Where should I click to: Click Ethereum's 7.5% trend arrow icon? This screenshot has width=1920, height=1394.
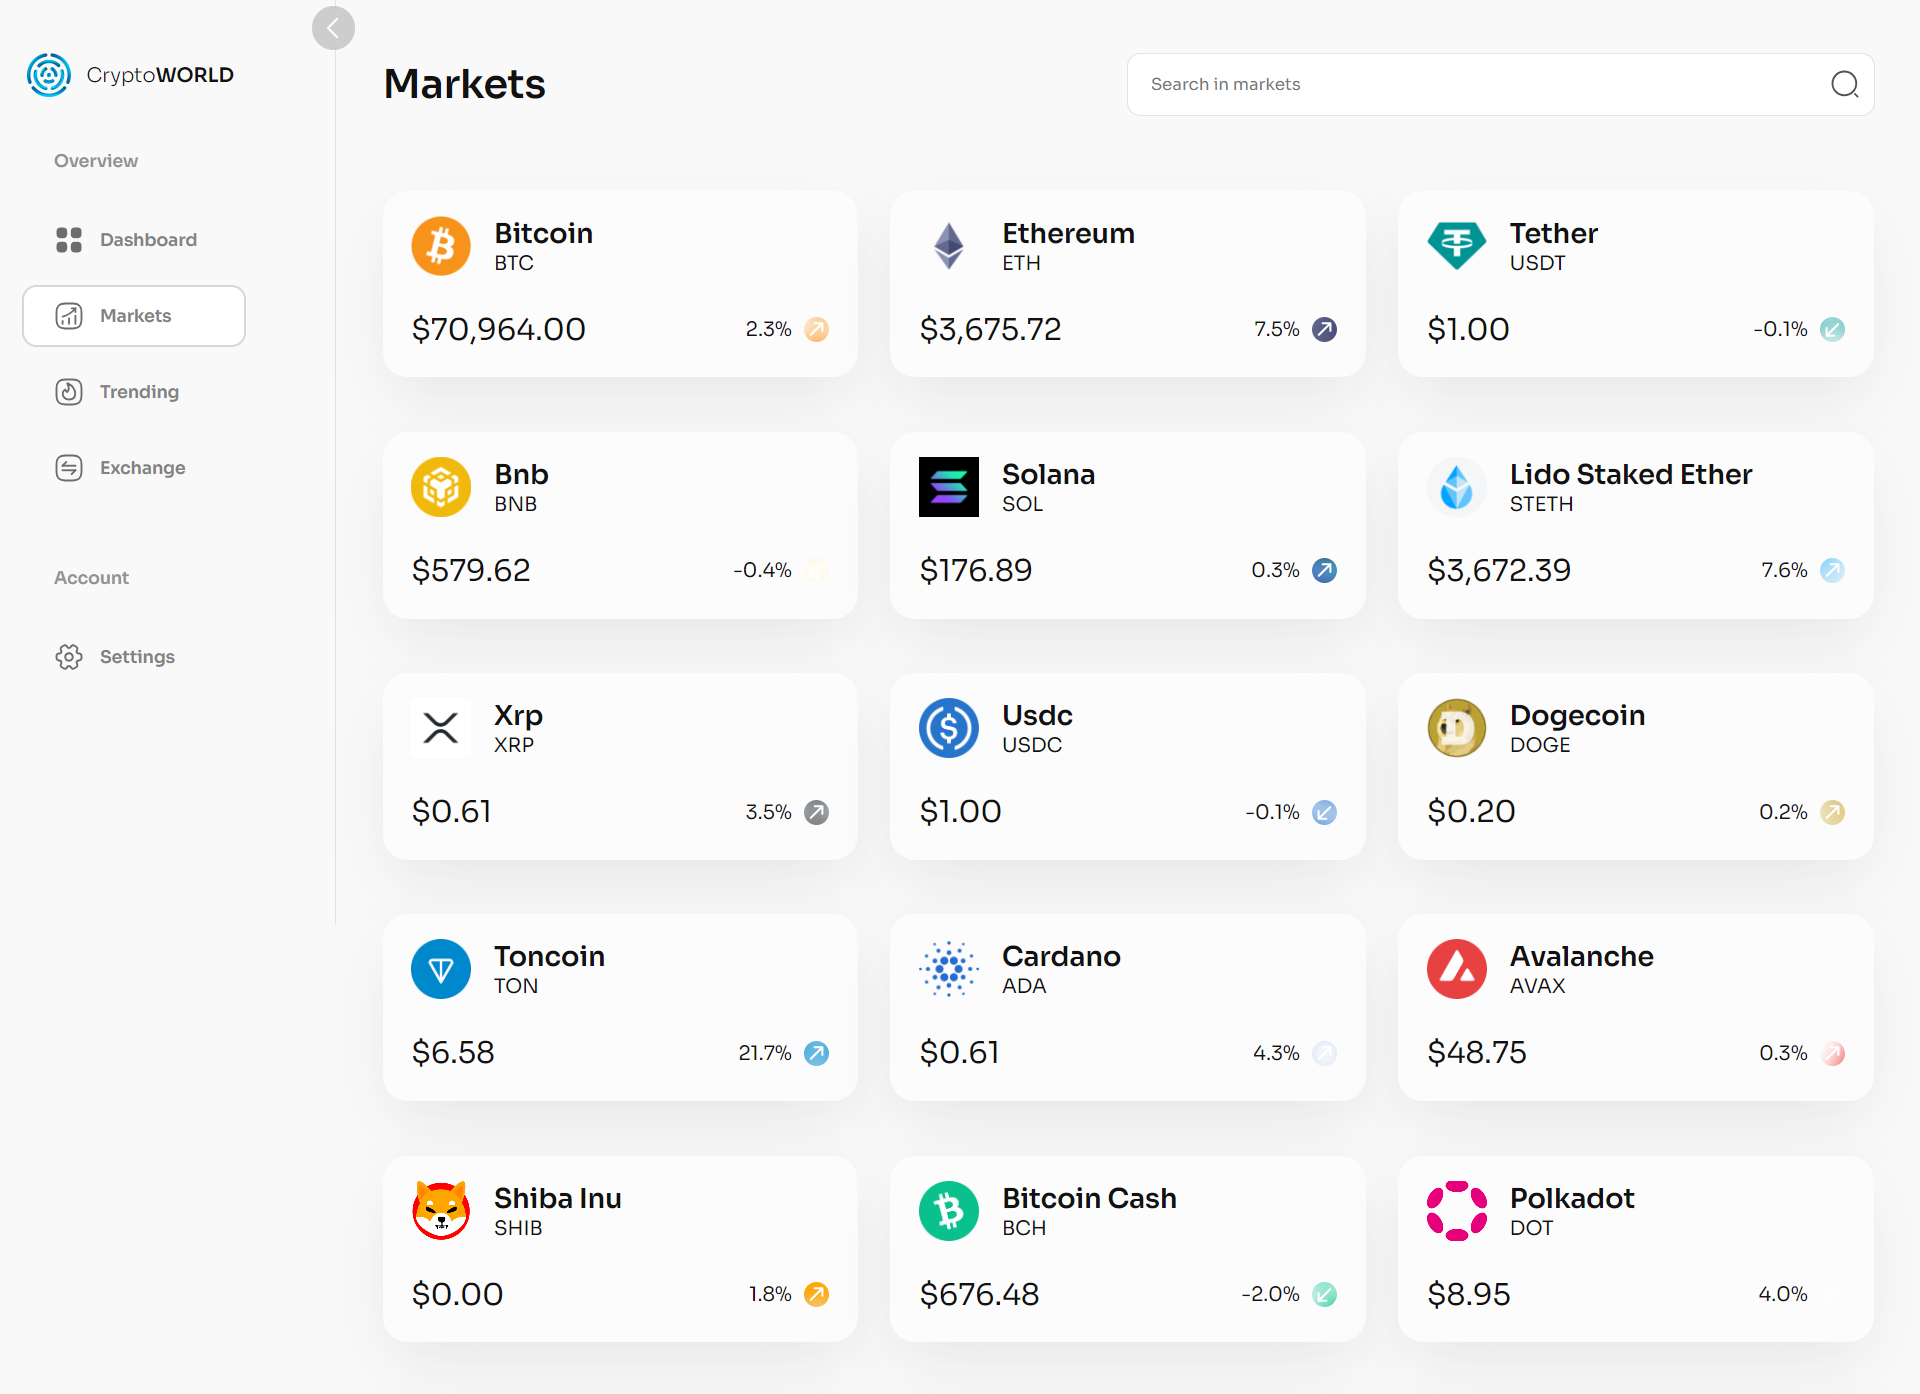(1325, 329)
